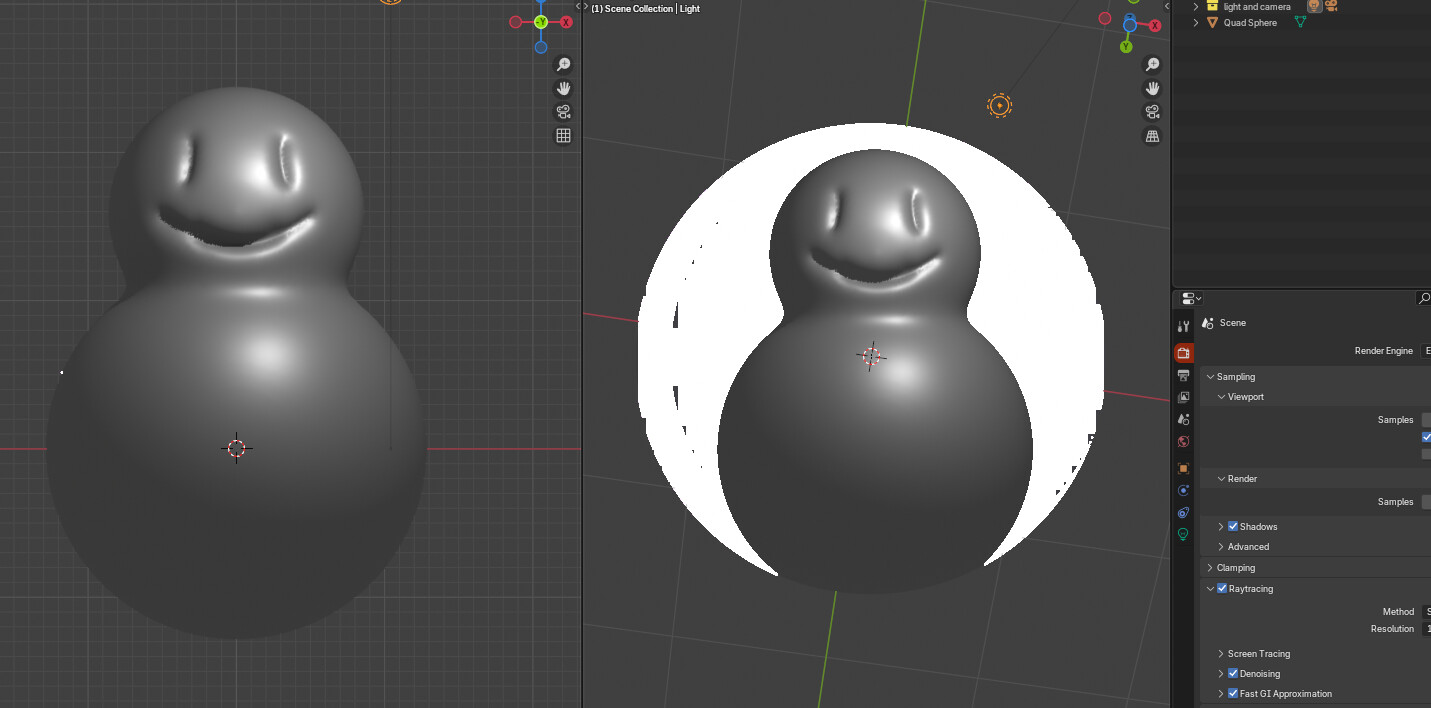
Task: Expand the light and camera collection
Action: coord(1196,6)
